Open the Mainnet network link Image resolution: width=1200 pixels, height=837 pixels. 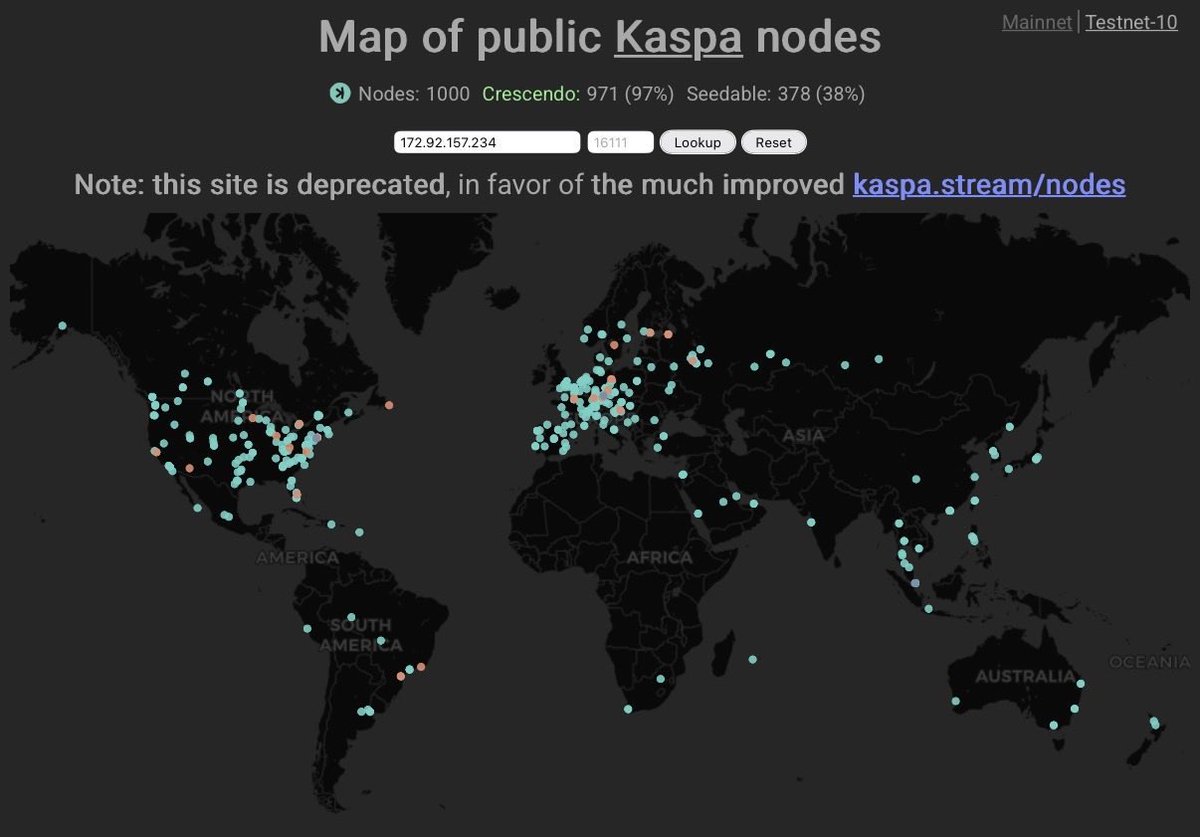[x=1037, y=22]
